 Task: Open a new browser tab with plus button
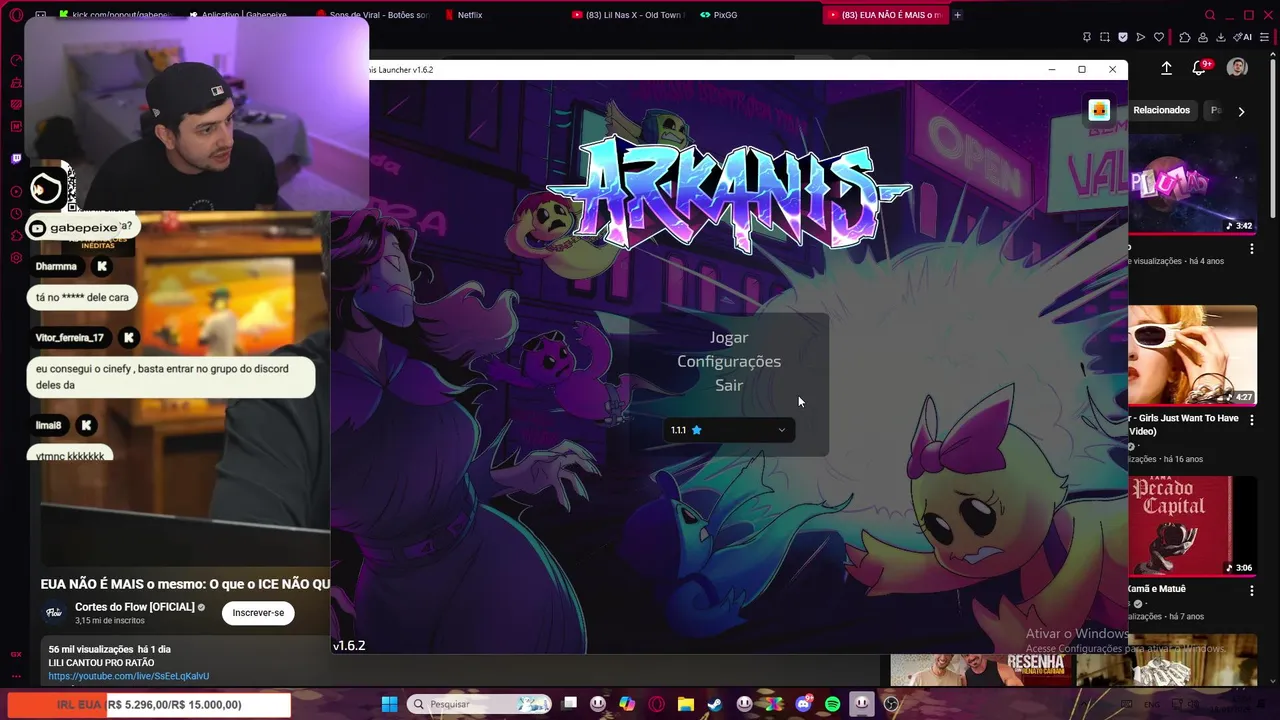tap(957, 15)
